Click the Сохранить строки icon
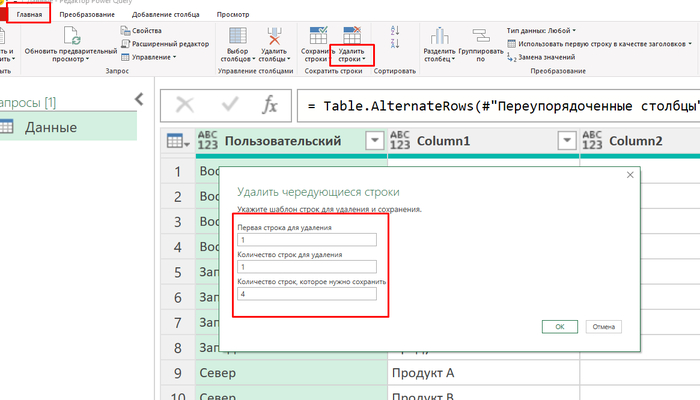 coord(318,35)
